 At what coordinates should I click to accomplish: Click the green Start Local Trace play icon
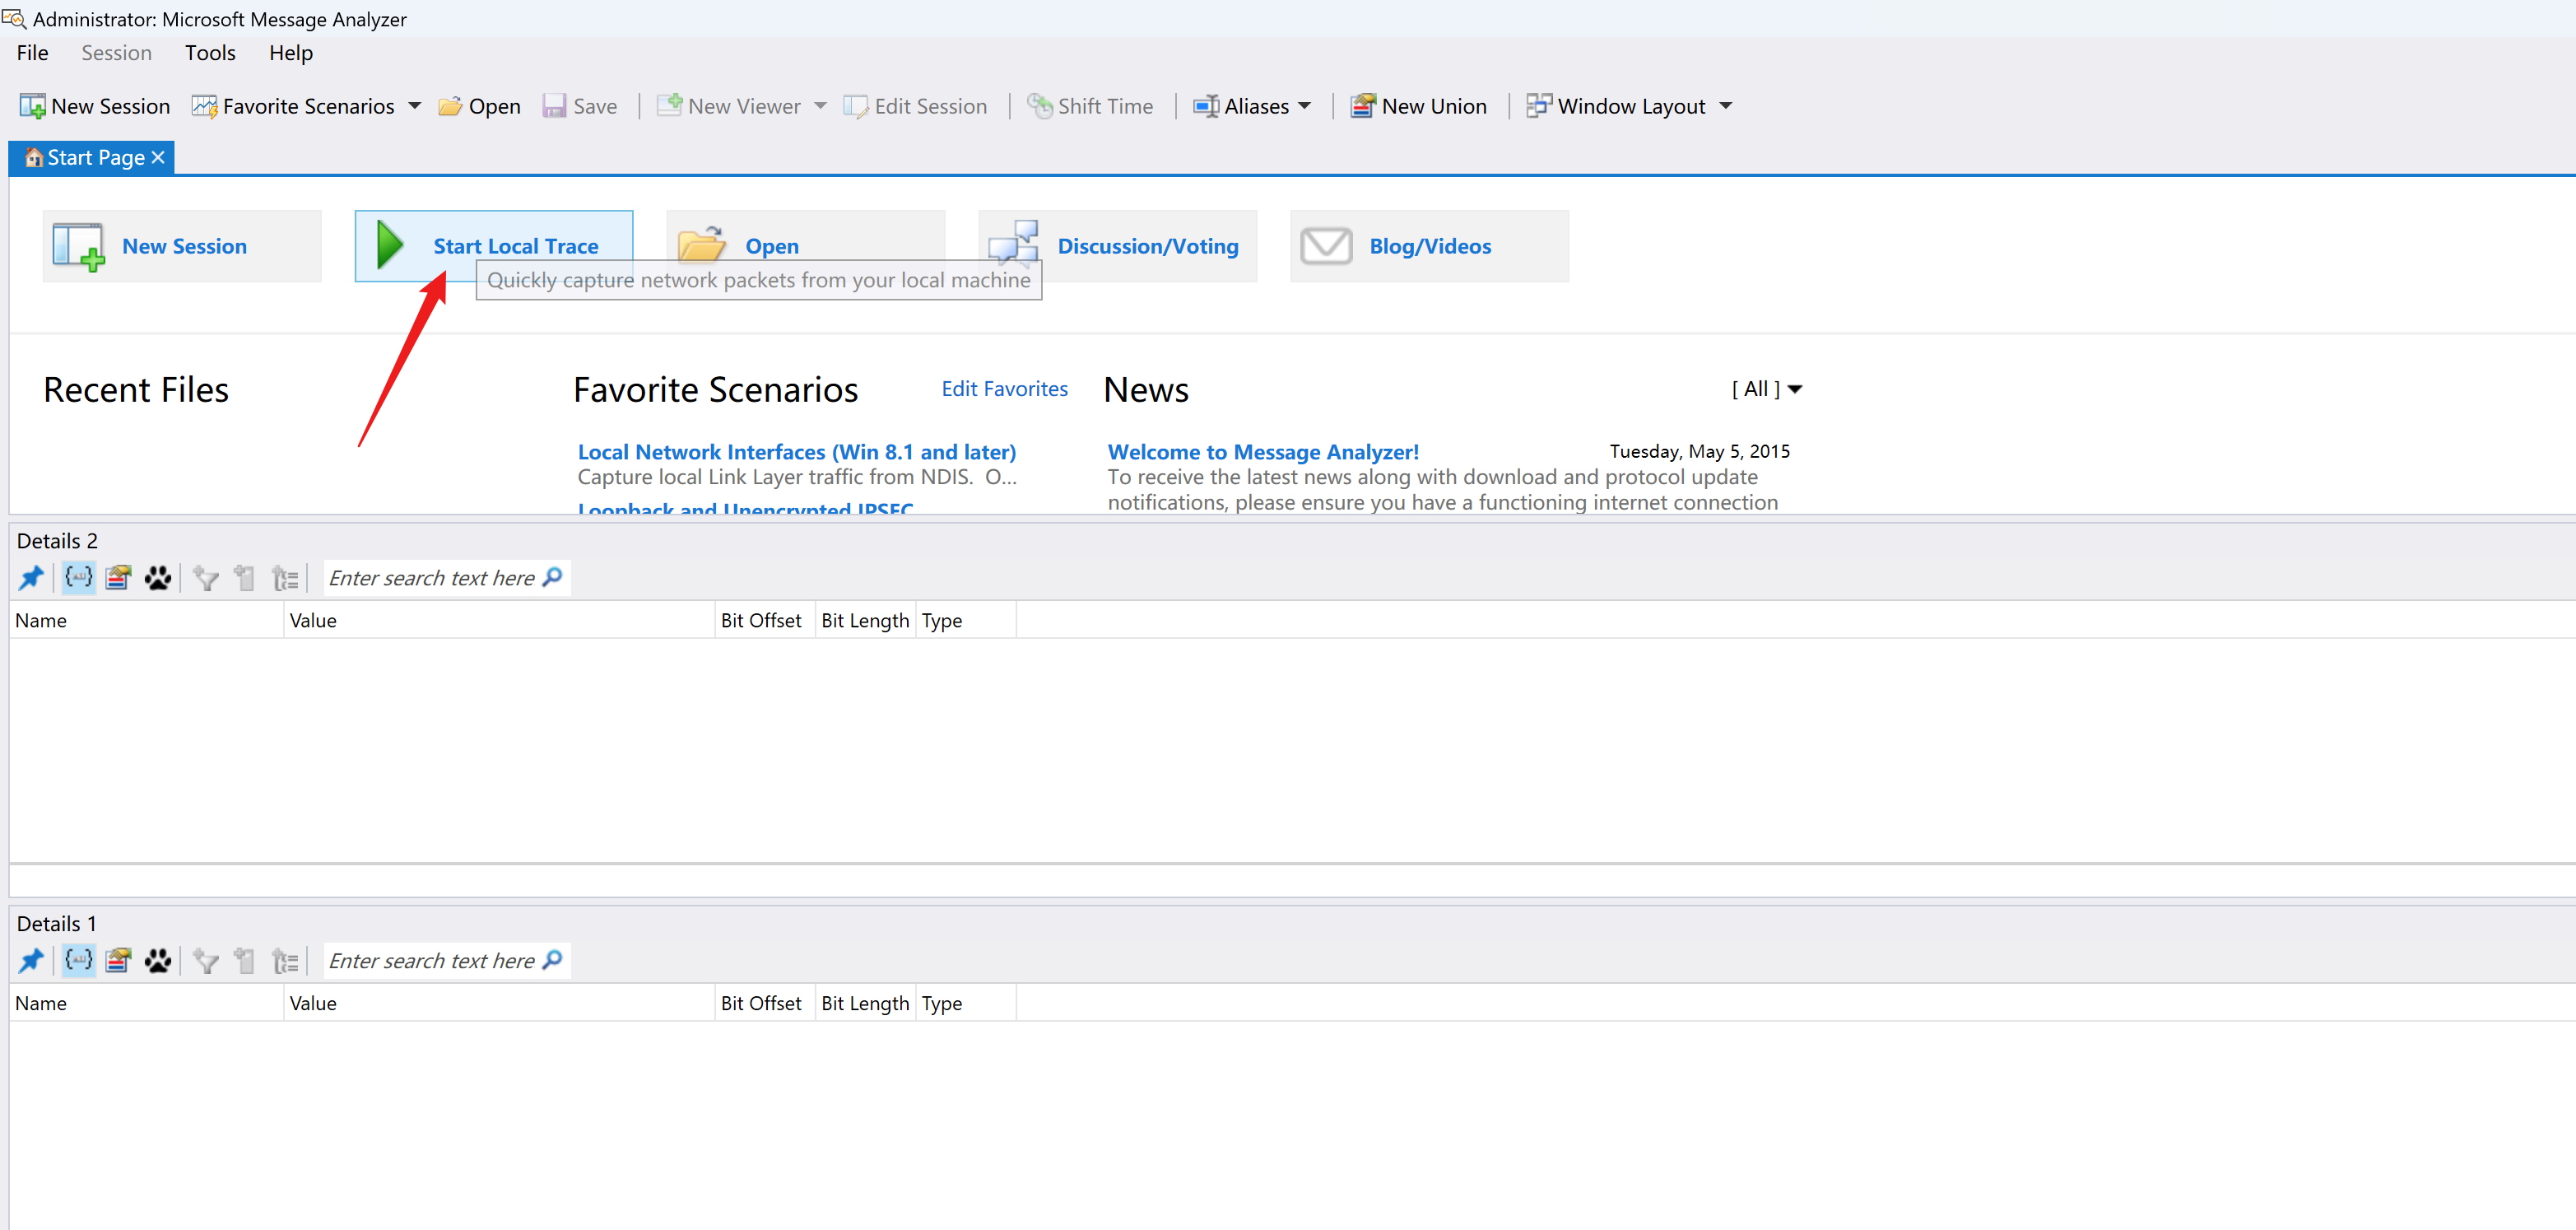[389, 245]
